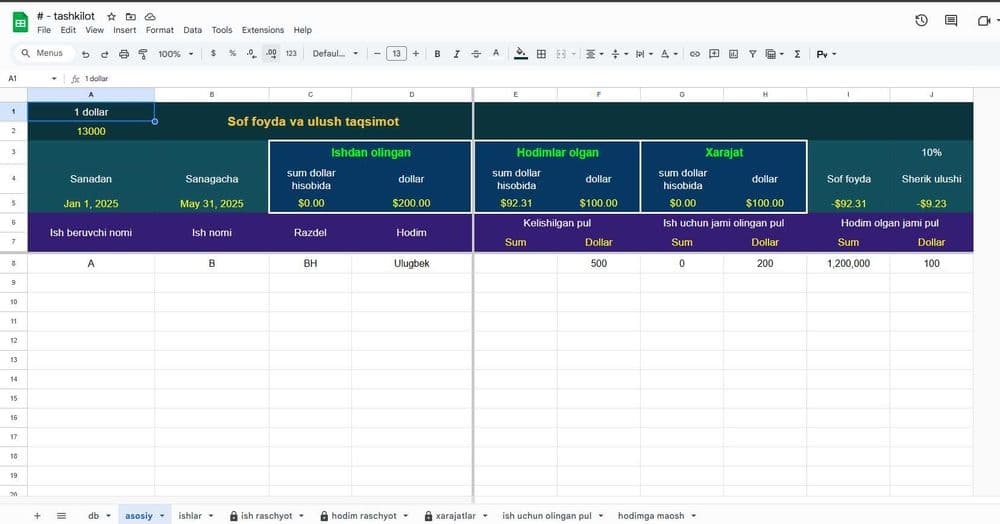1000x524 pixels.
Task: Create a filter
Action: click(x=753, y=54)
